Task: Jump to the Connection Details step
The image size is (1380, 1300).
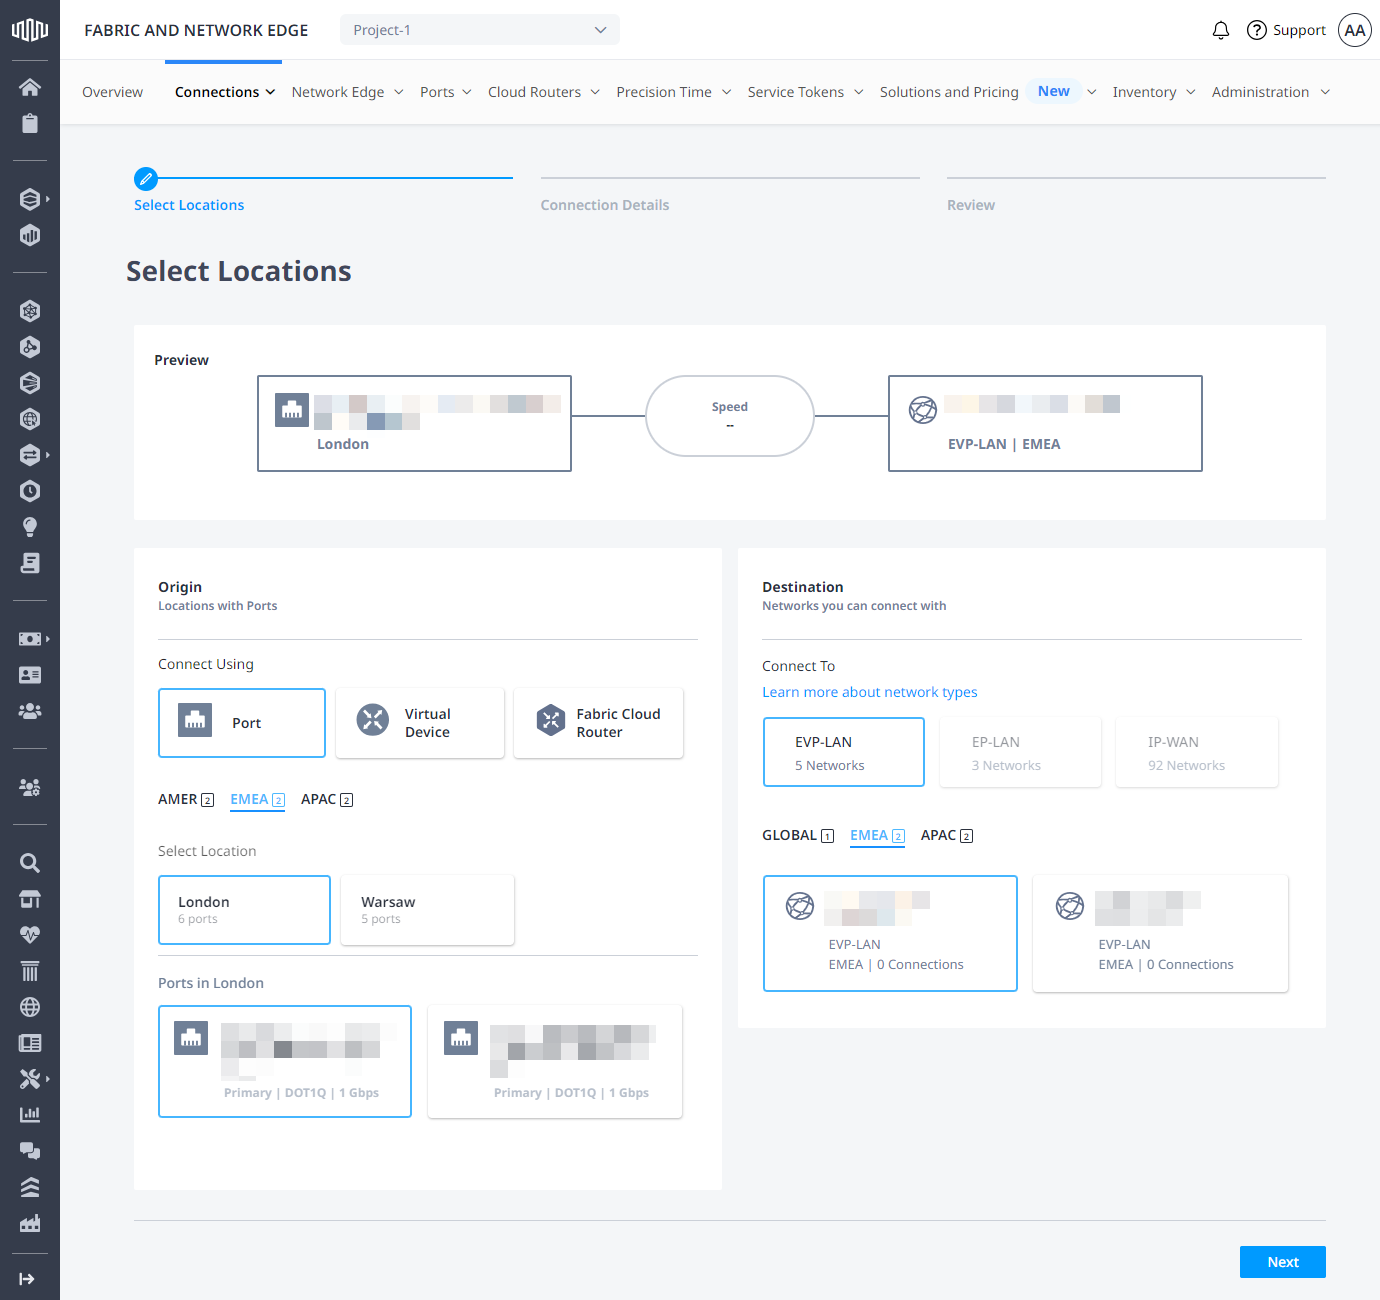Action: coord(605,205)
